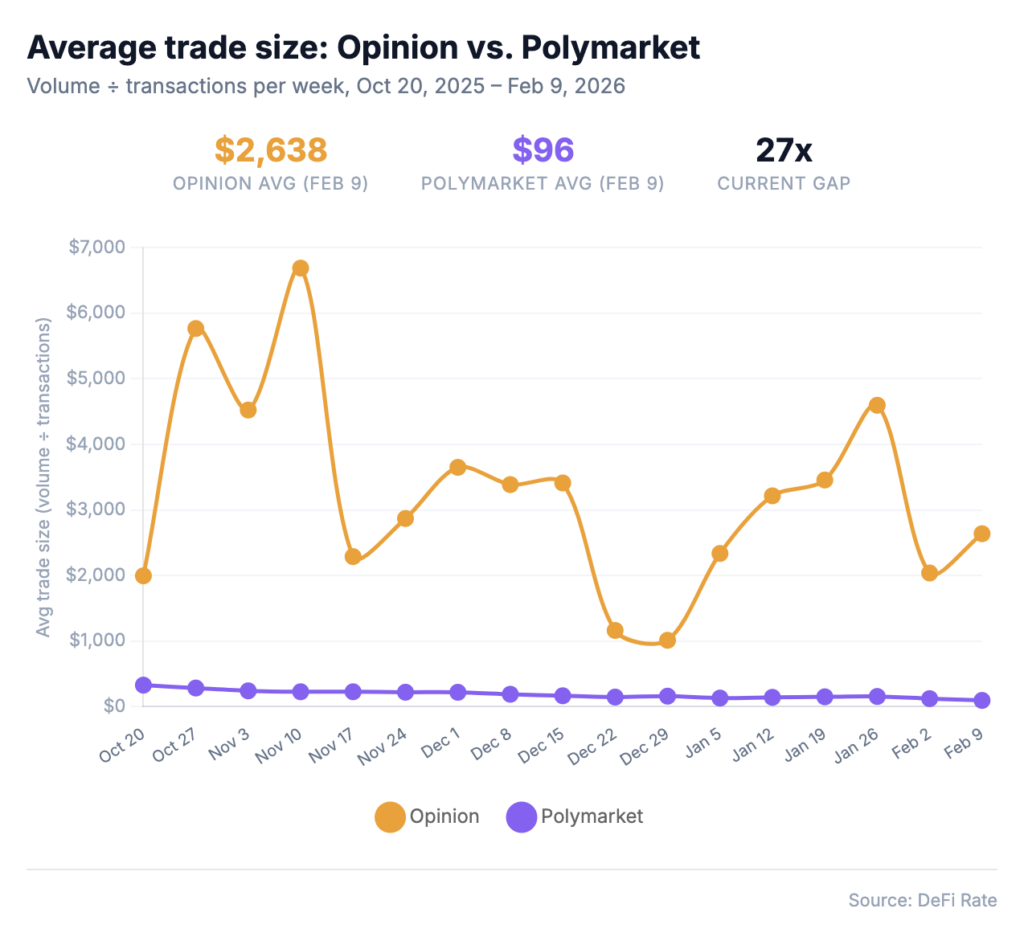
Task: Click the 27x current gap value
Action: [783, 151]
